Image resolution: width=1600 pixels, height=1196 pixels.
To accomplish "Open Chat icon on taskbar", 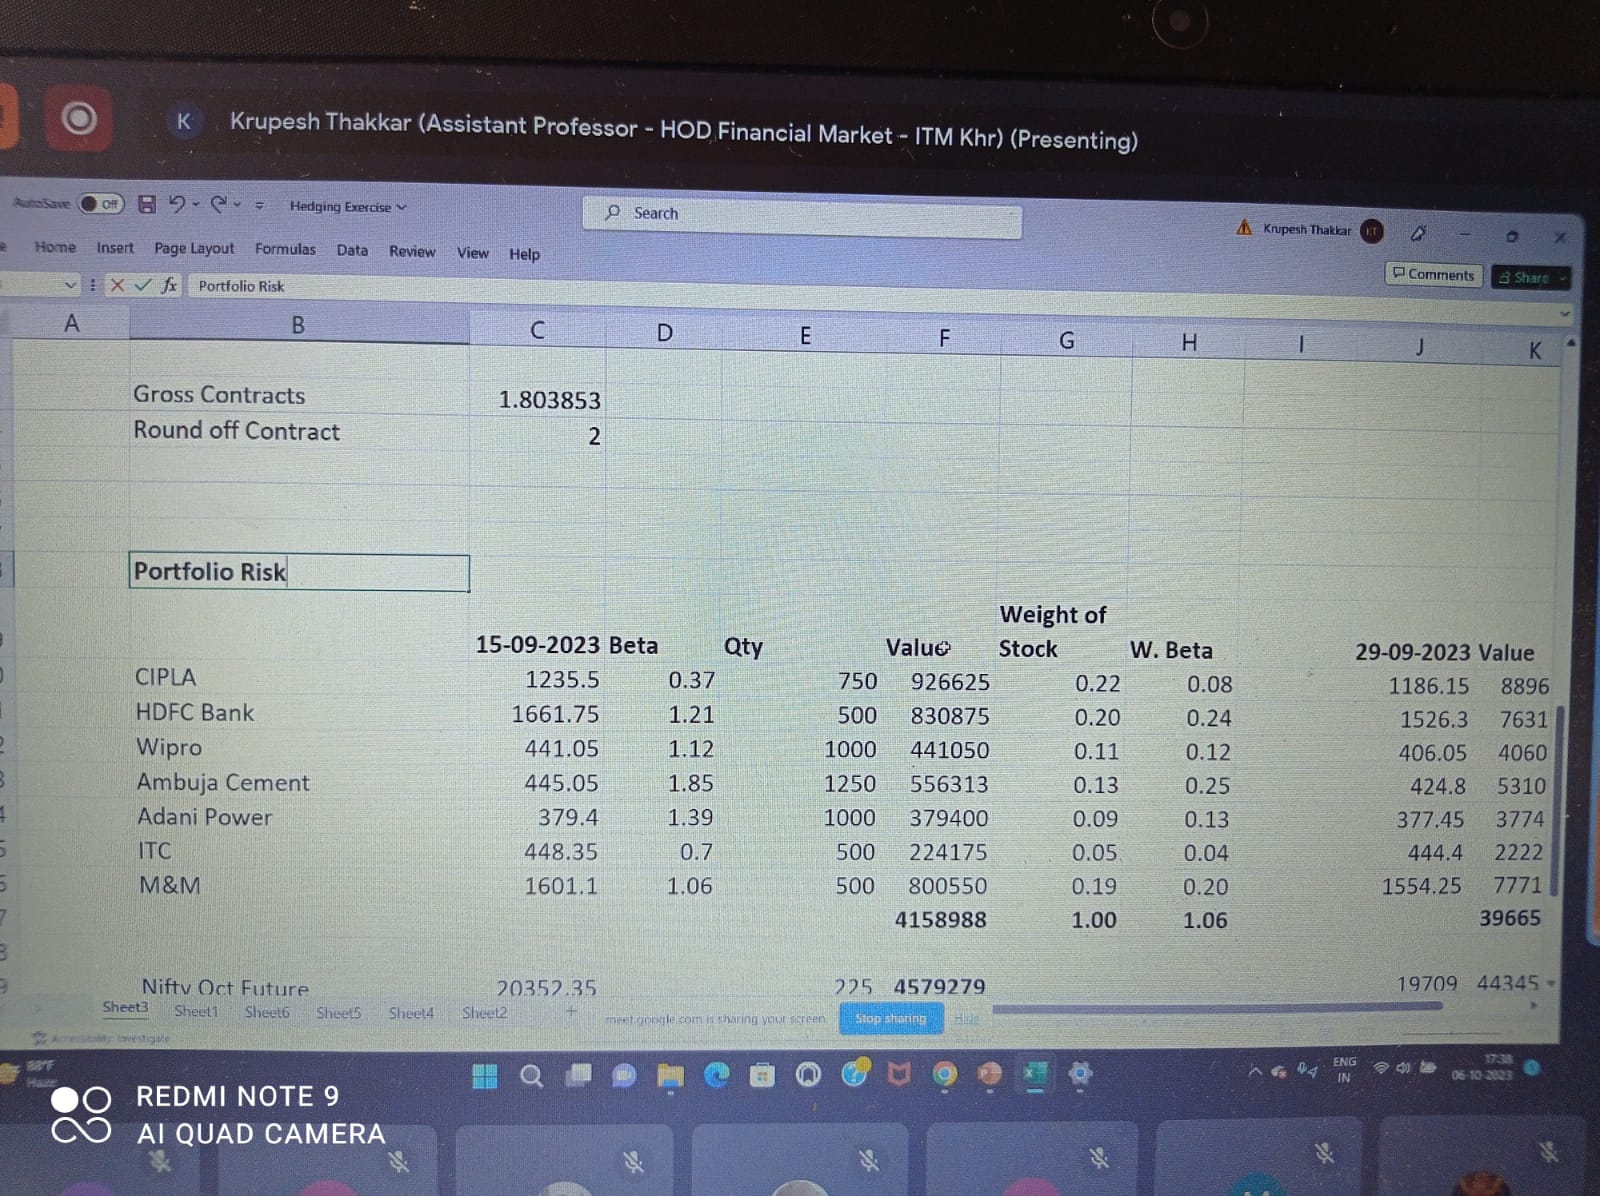I will [624, 1076].
